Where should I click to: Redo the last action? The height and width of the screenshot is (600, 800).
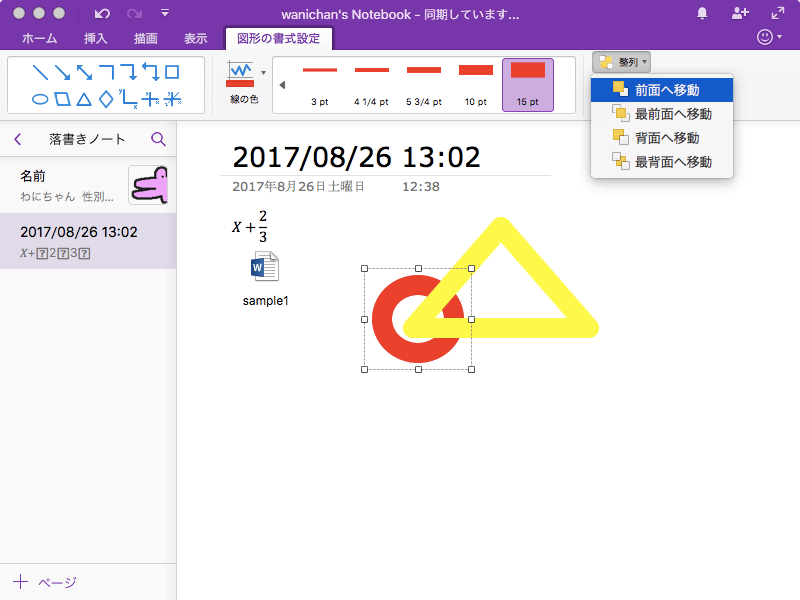click(134, 14)
